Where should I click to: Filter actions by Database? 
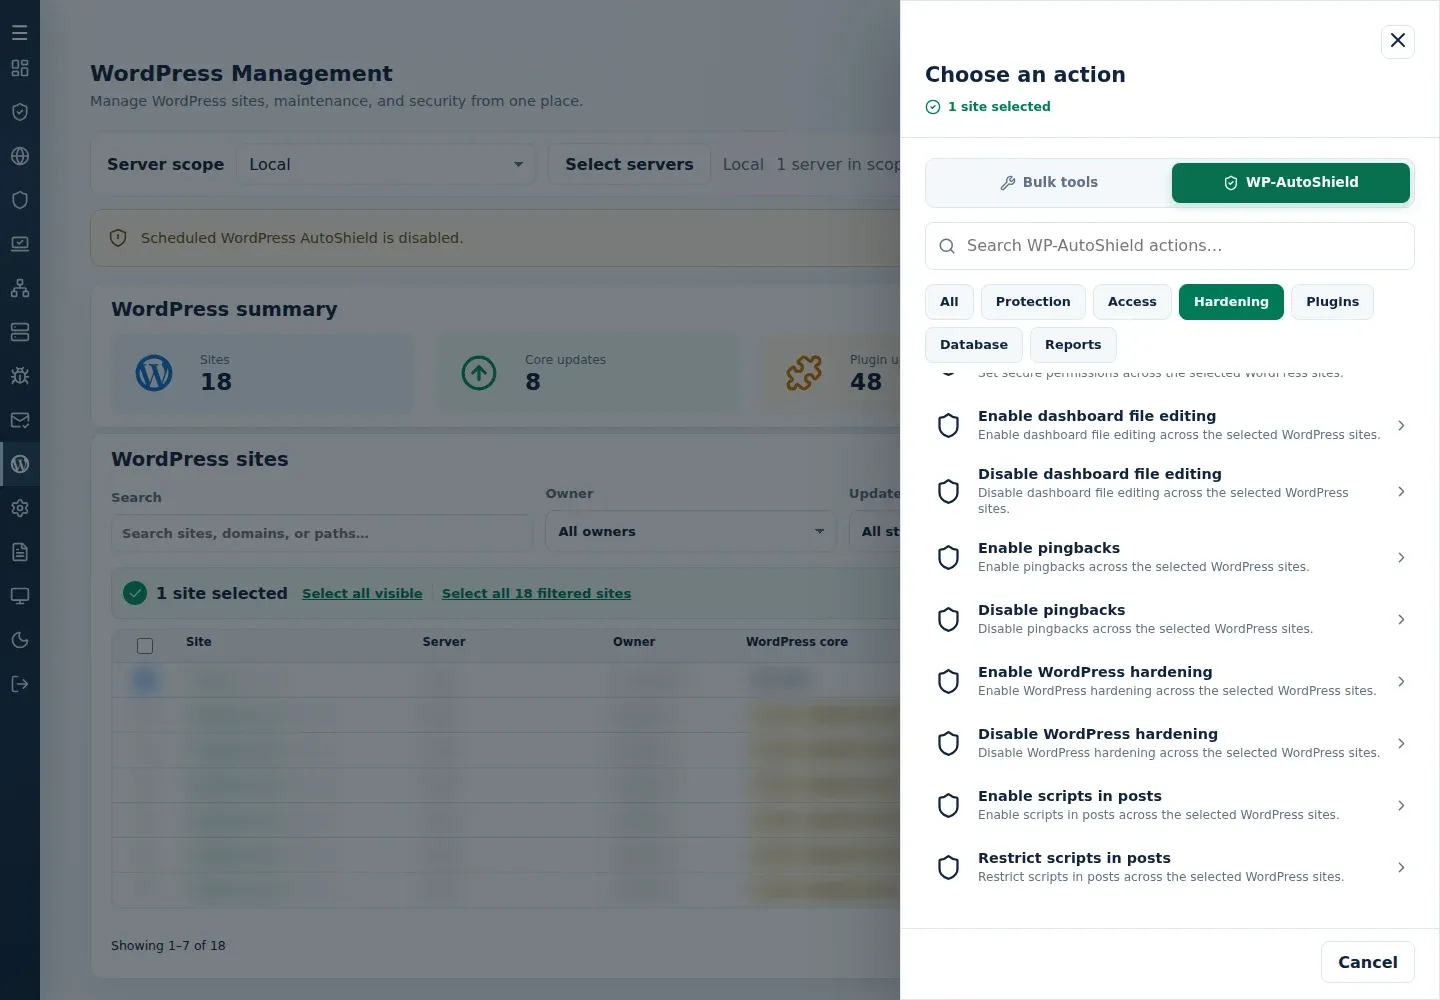tap(974, 345)
